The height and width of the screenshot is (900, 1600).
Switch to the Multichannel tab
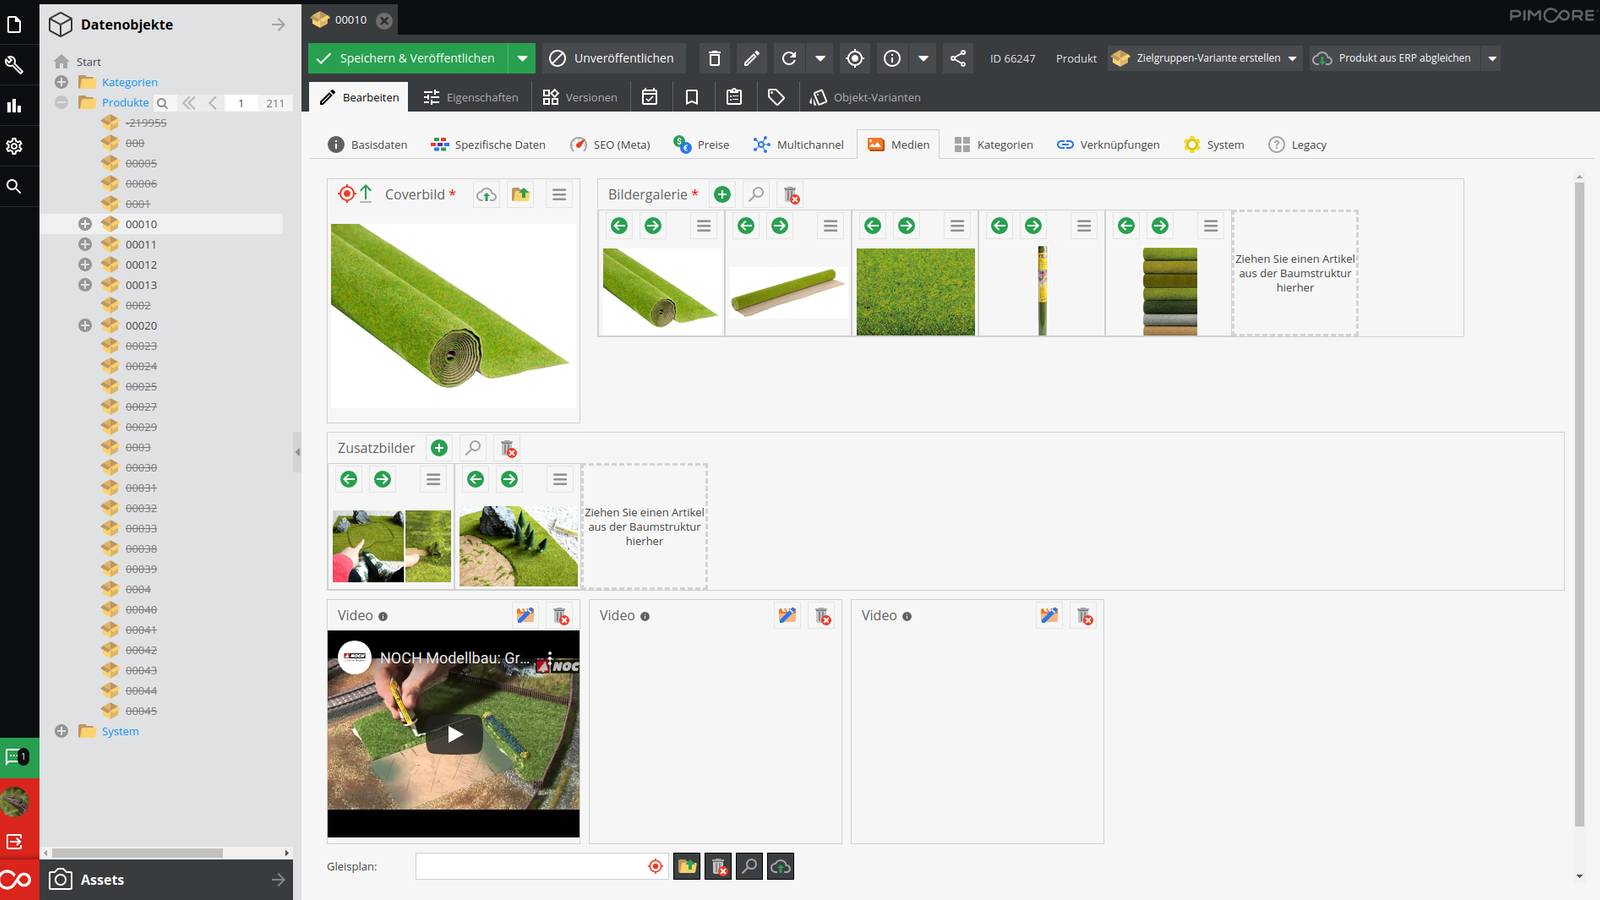[x=798, y=144]
